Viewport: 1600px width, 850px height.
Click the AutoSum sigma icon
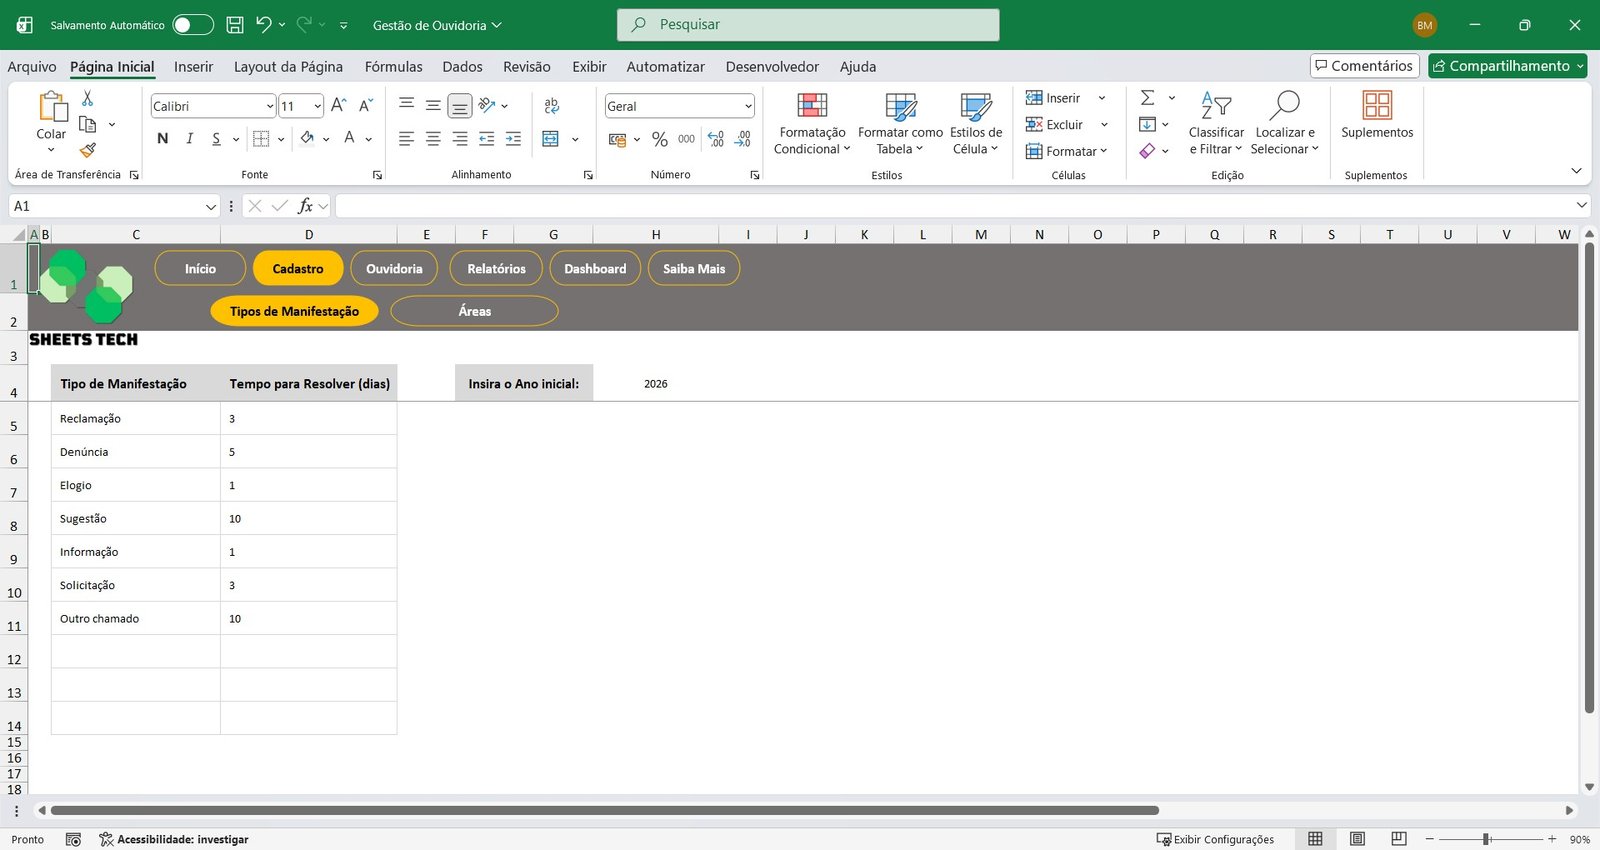tap(1148, 98)
